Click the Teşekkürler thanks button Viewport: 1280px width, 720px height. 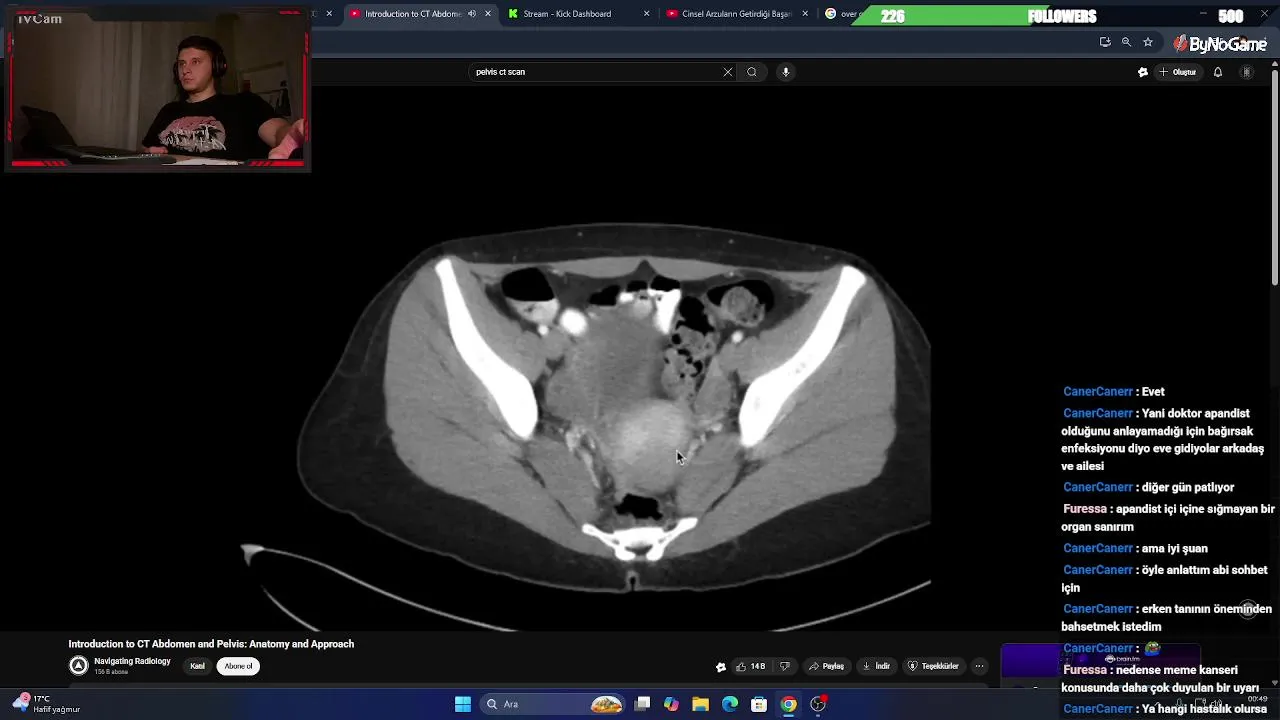[x=933, y=666]
